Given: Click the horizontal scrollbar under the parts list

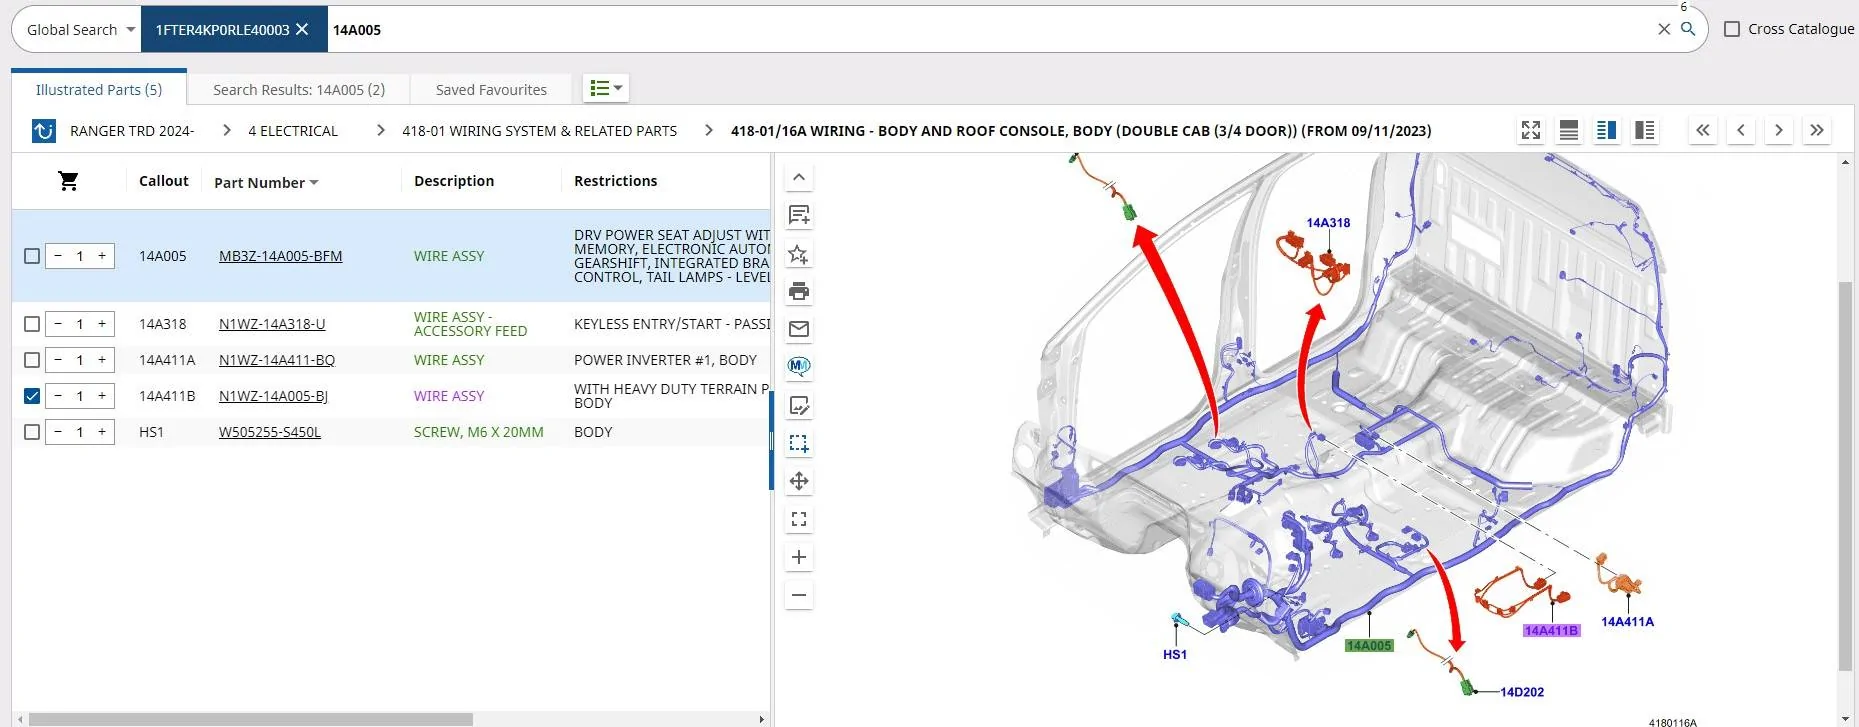Looking at the screenshot, I should 250,719.
